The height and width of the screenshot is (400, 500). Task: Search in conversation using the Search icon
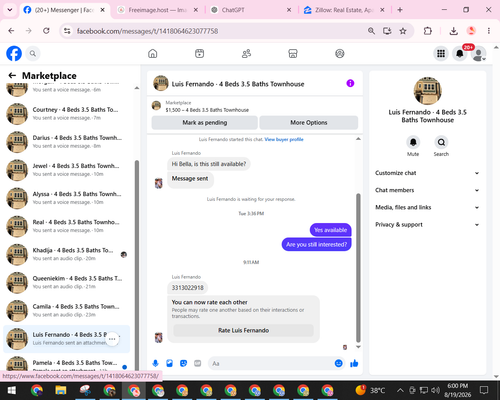(x=441, y=142)
